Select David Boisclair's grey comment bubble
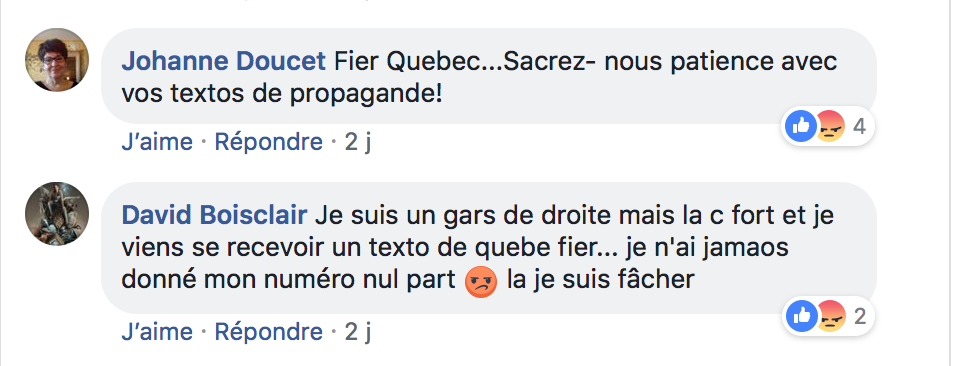The width and height of the screenshot is (954, 366). tap(489, 247)
